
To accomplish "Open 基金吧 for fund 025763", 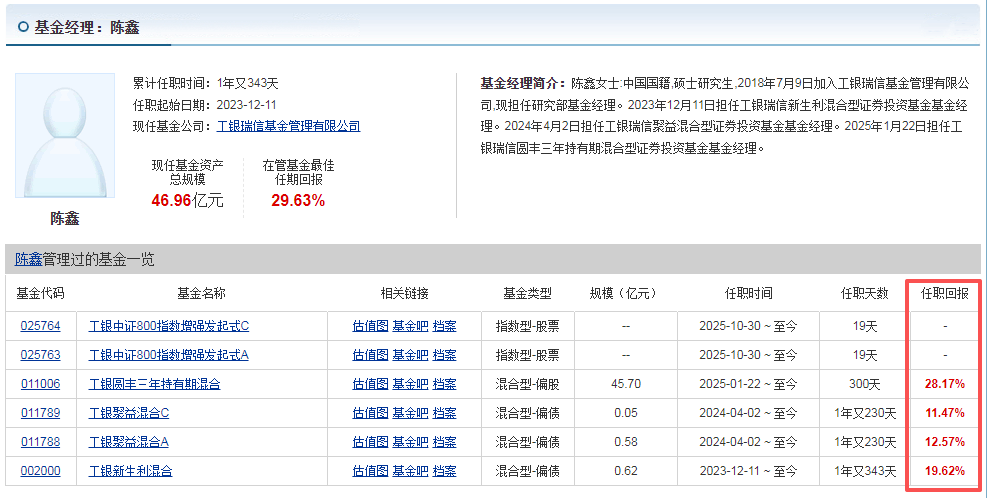I will tap(410, 355).
